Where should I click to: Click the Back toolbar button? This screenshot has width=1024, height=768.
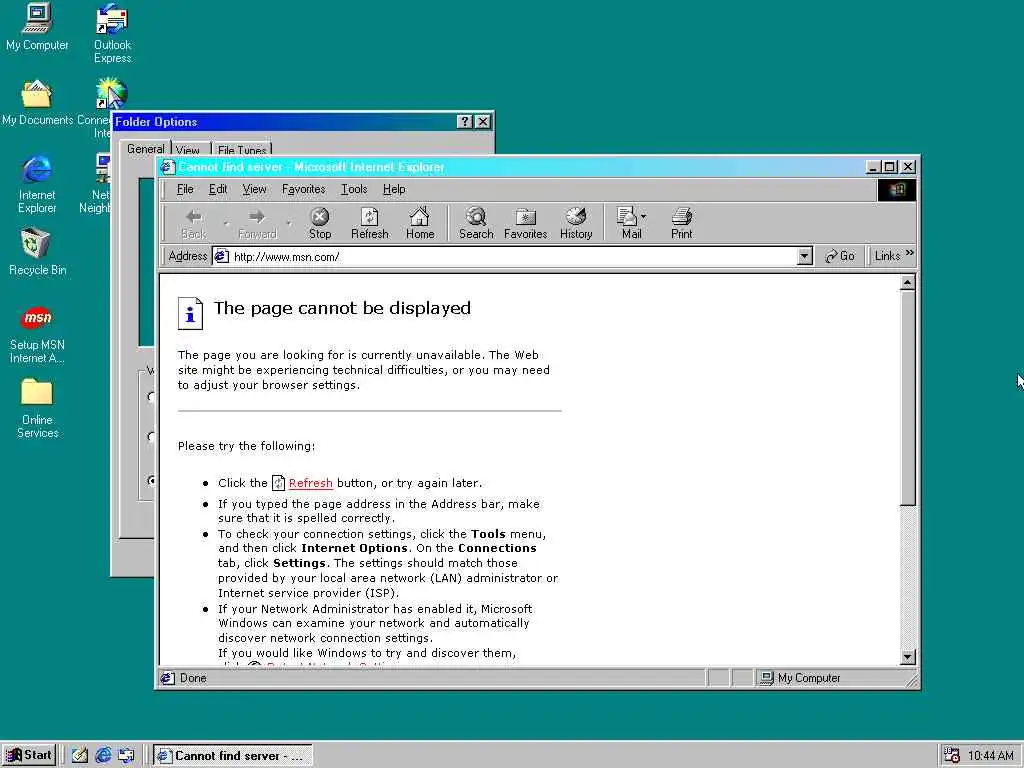[x=194, y=223]
